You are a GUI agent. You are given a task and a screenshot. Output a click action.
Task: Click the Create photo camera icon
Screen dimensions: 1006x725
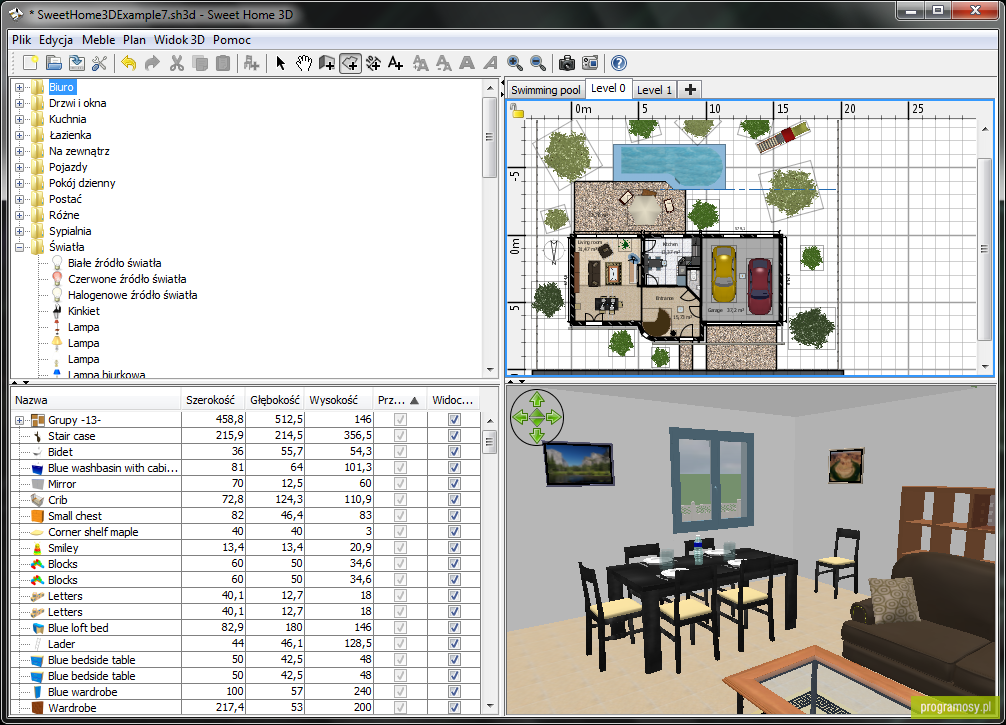point(567,63)
